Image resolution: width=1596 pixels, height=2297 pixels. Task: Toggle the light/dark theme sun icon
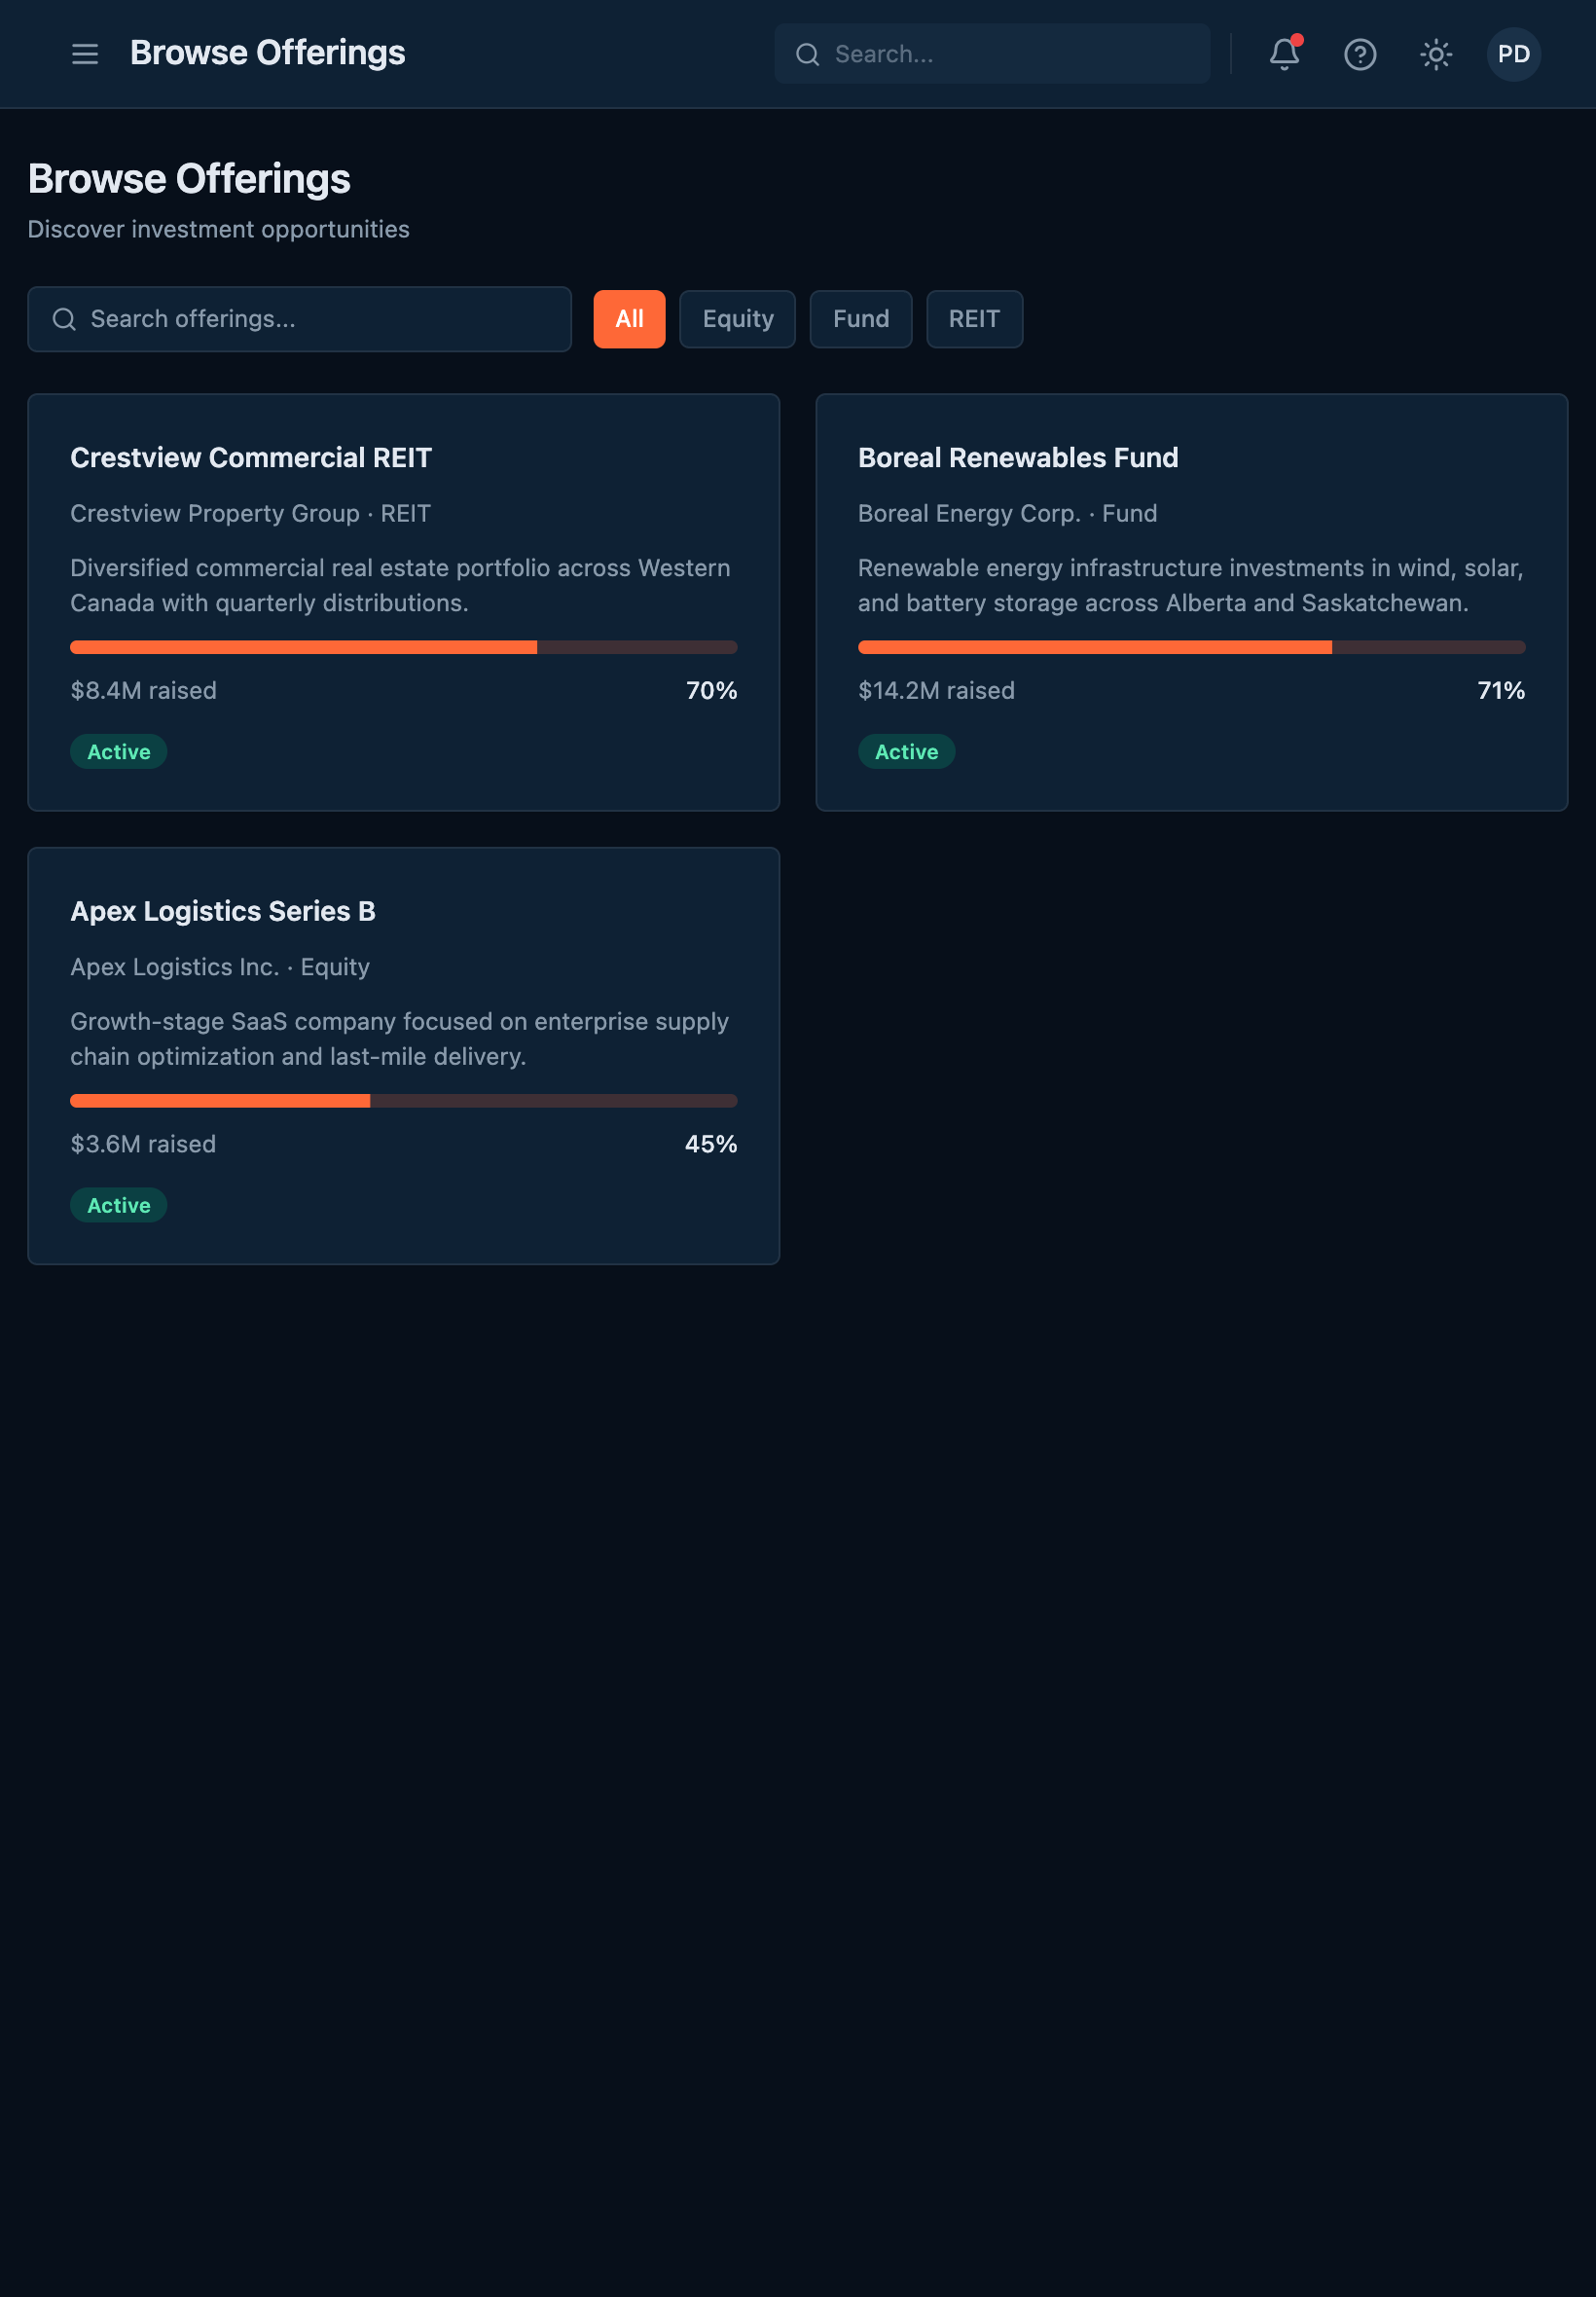1436,54
